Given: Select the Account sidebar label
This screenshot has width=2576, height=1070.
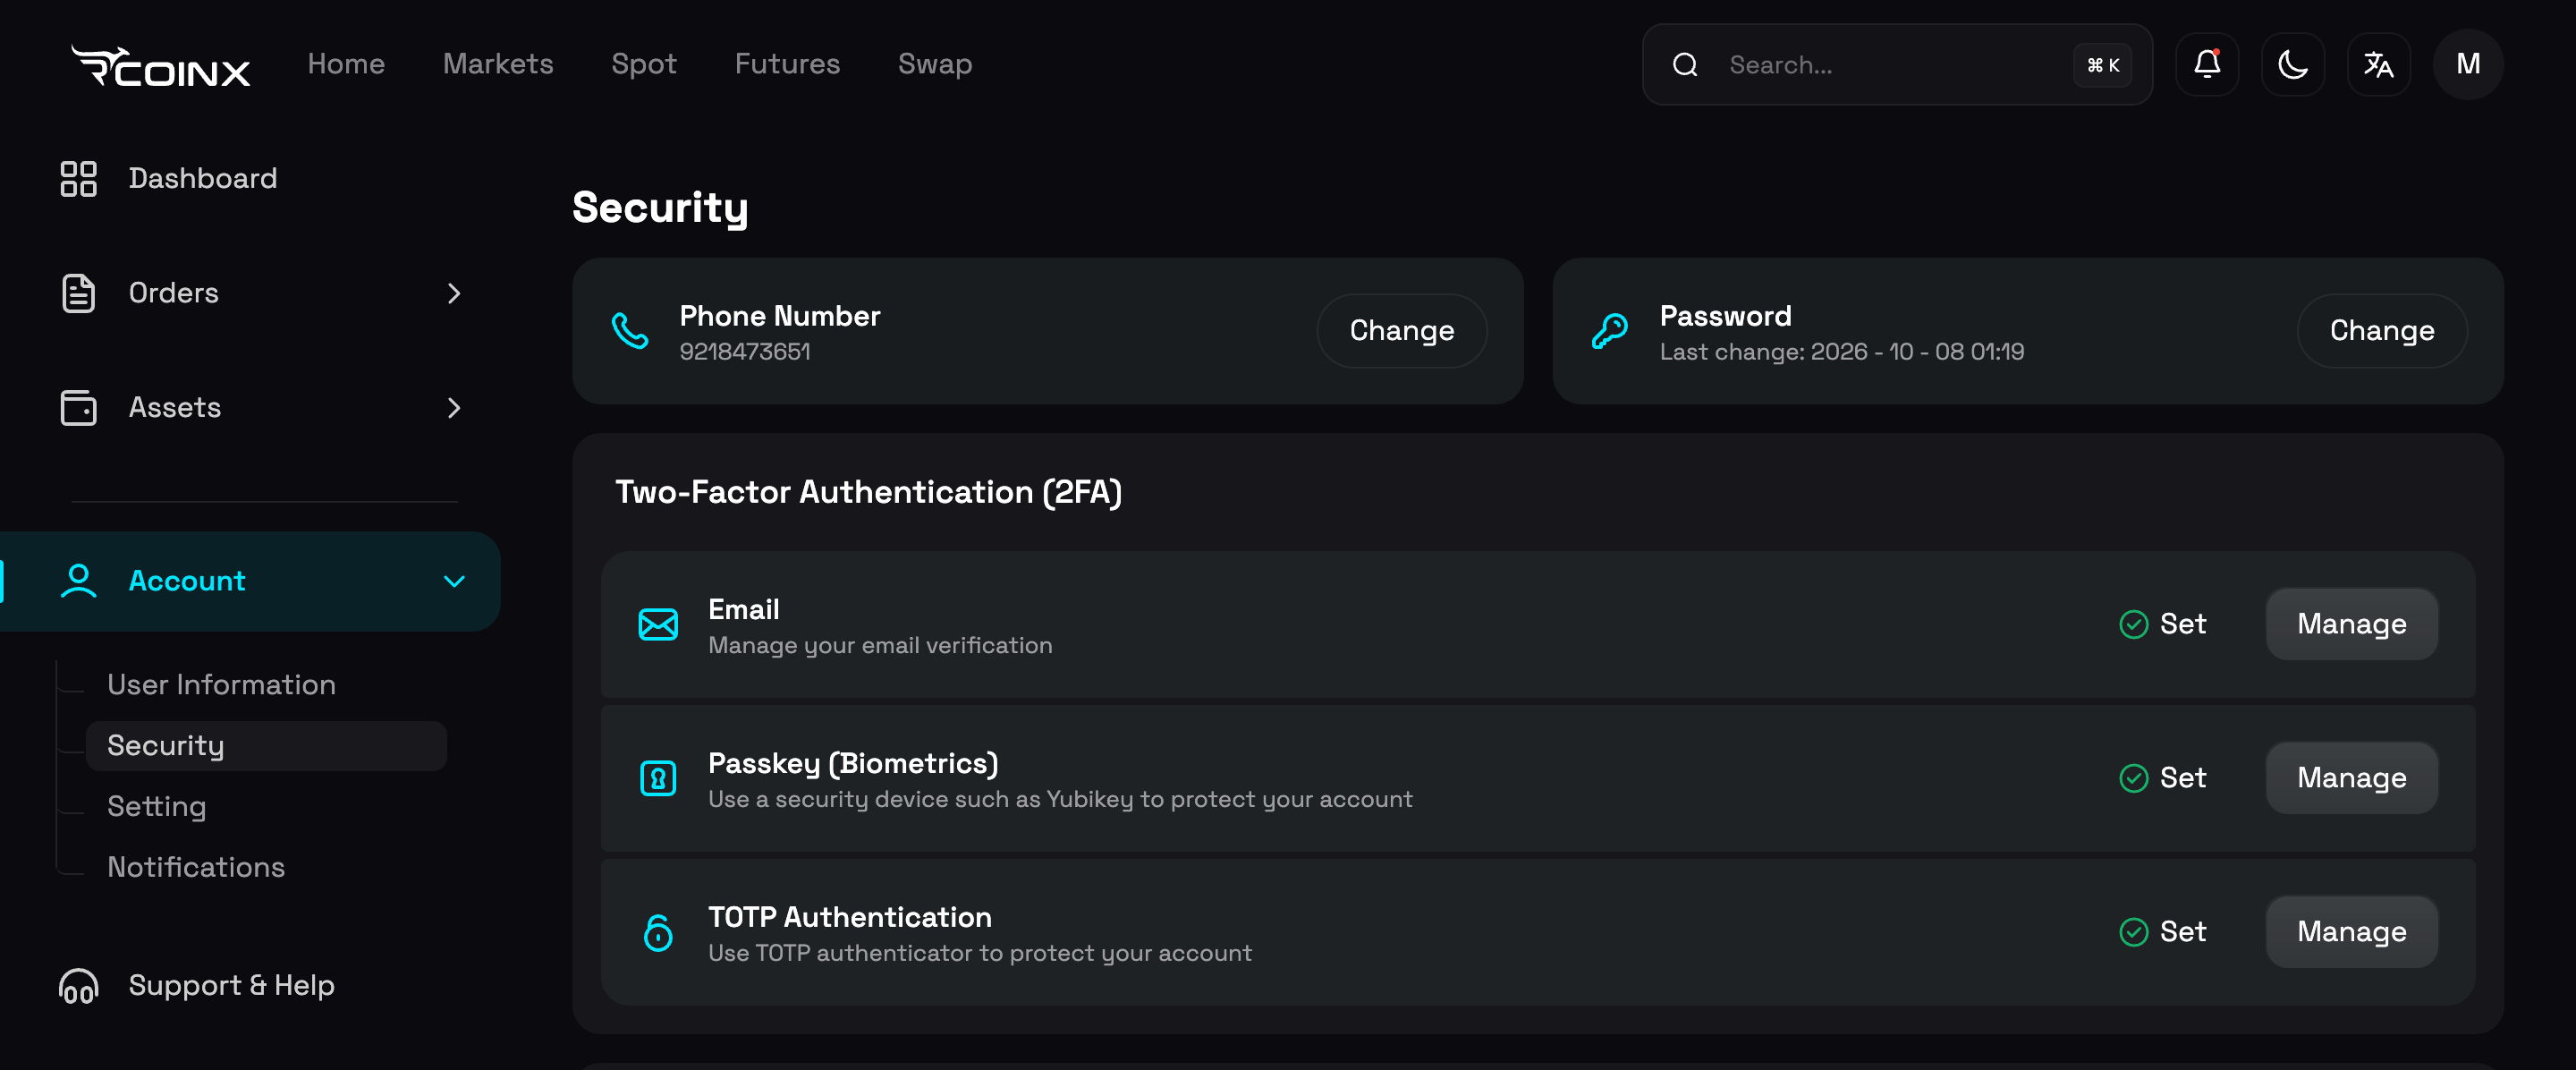Looking at the screenshot, I should click(187, 581).
